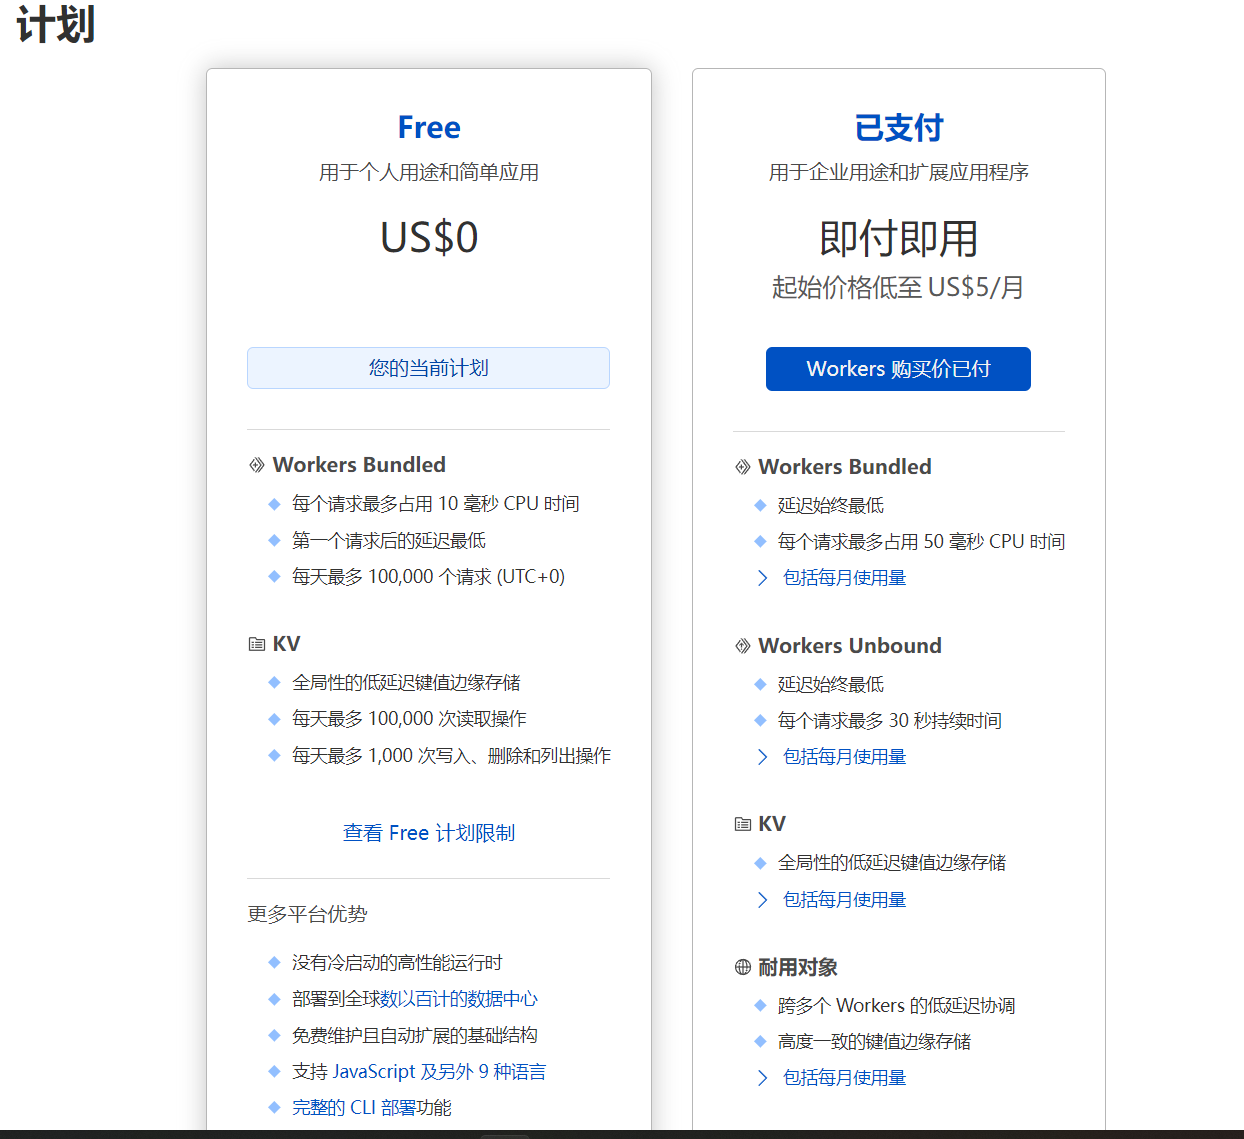Click the 您的当前计划 button
Viewport: 1244px width, 1139px height.
[428, 368]
